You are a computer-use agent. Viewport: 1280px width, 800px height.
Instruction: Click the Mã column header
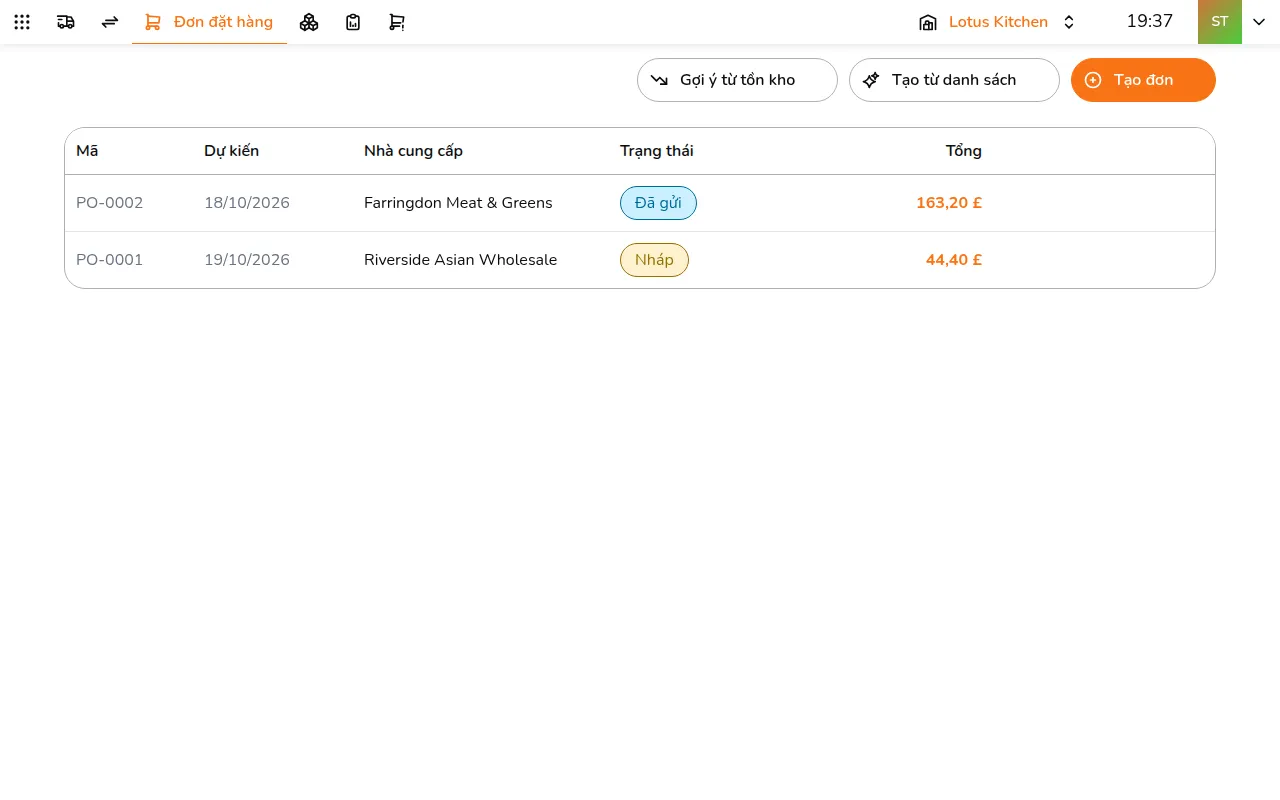point(87,151)
